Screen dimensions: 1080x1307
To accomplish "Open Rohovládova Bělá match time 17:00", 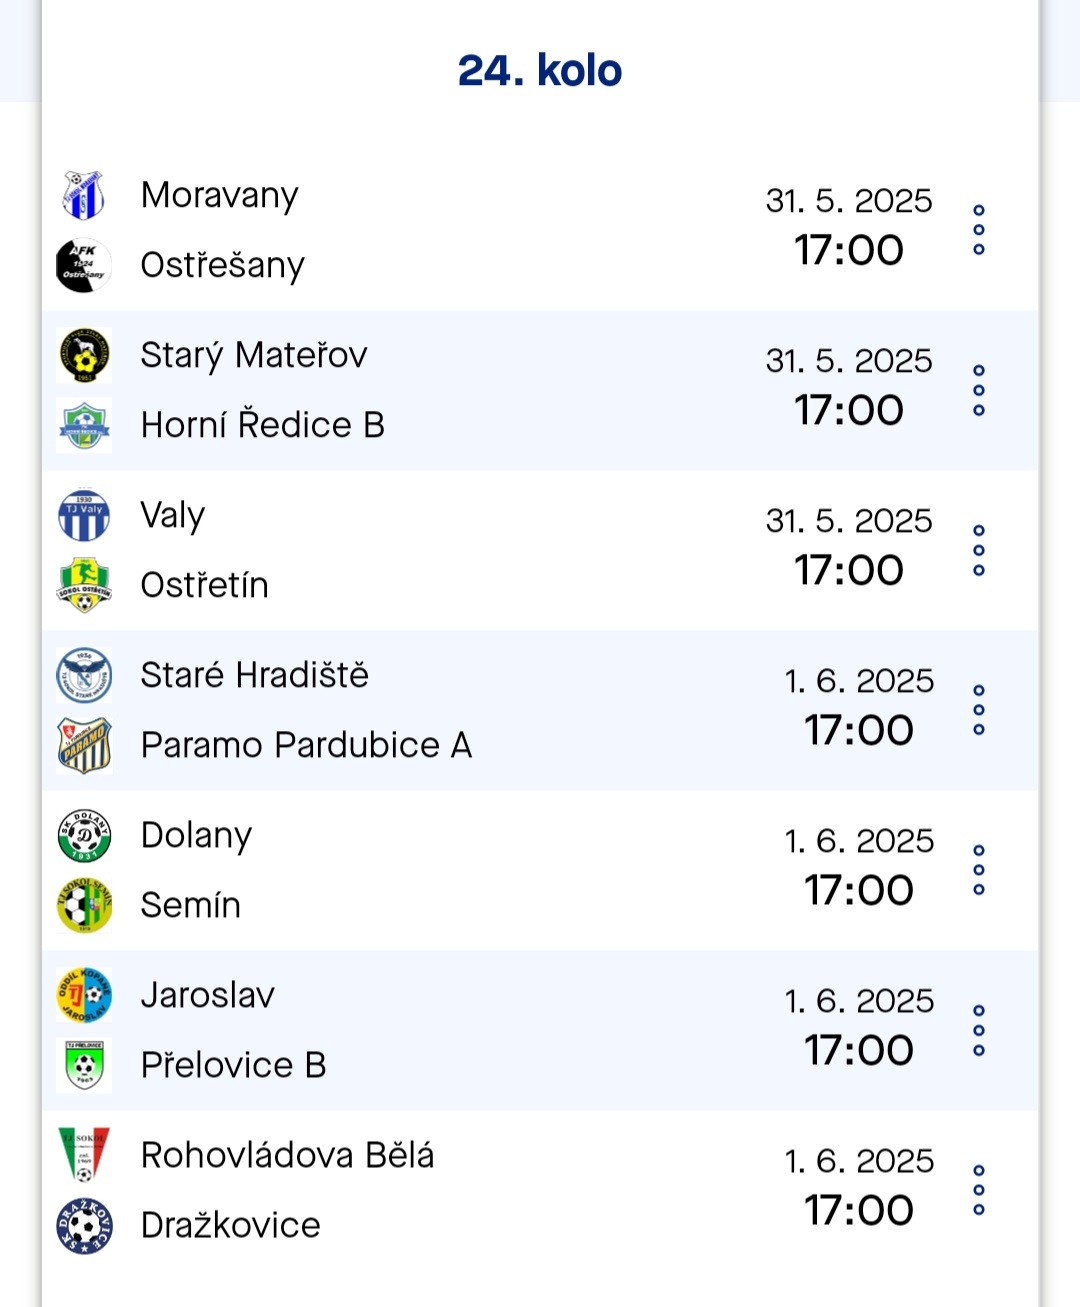I will [x=859, y=1210].
